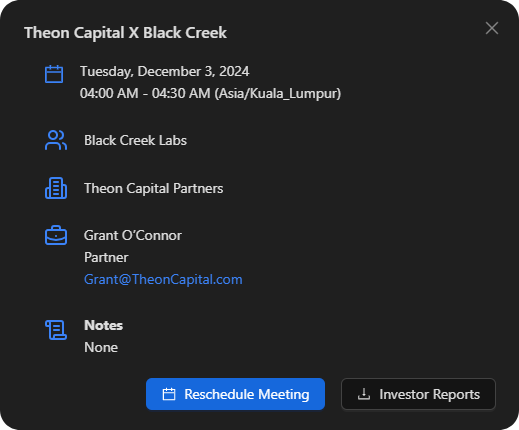Click the briefcase icon beside Grant O'Connor
The width and height of the screenshot is (519, 430).
(56, 235)
